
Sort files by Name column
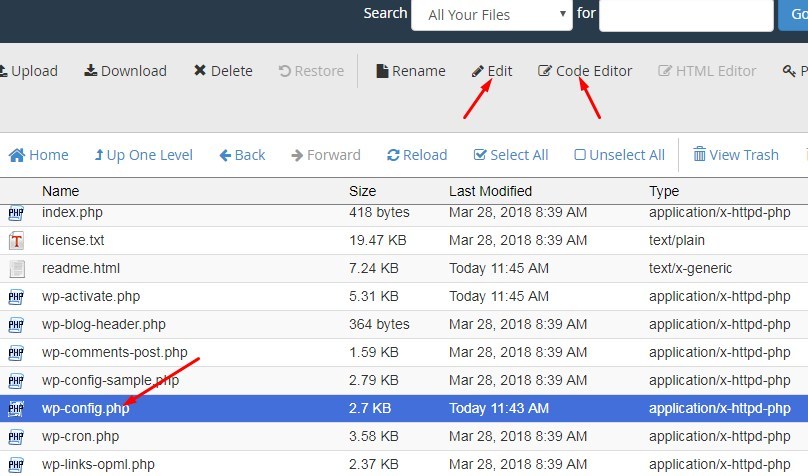click(x=60, y=191)
